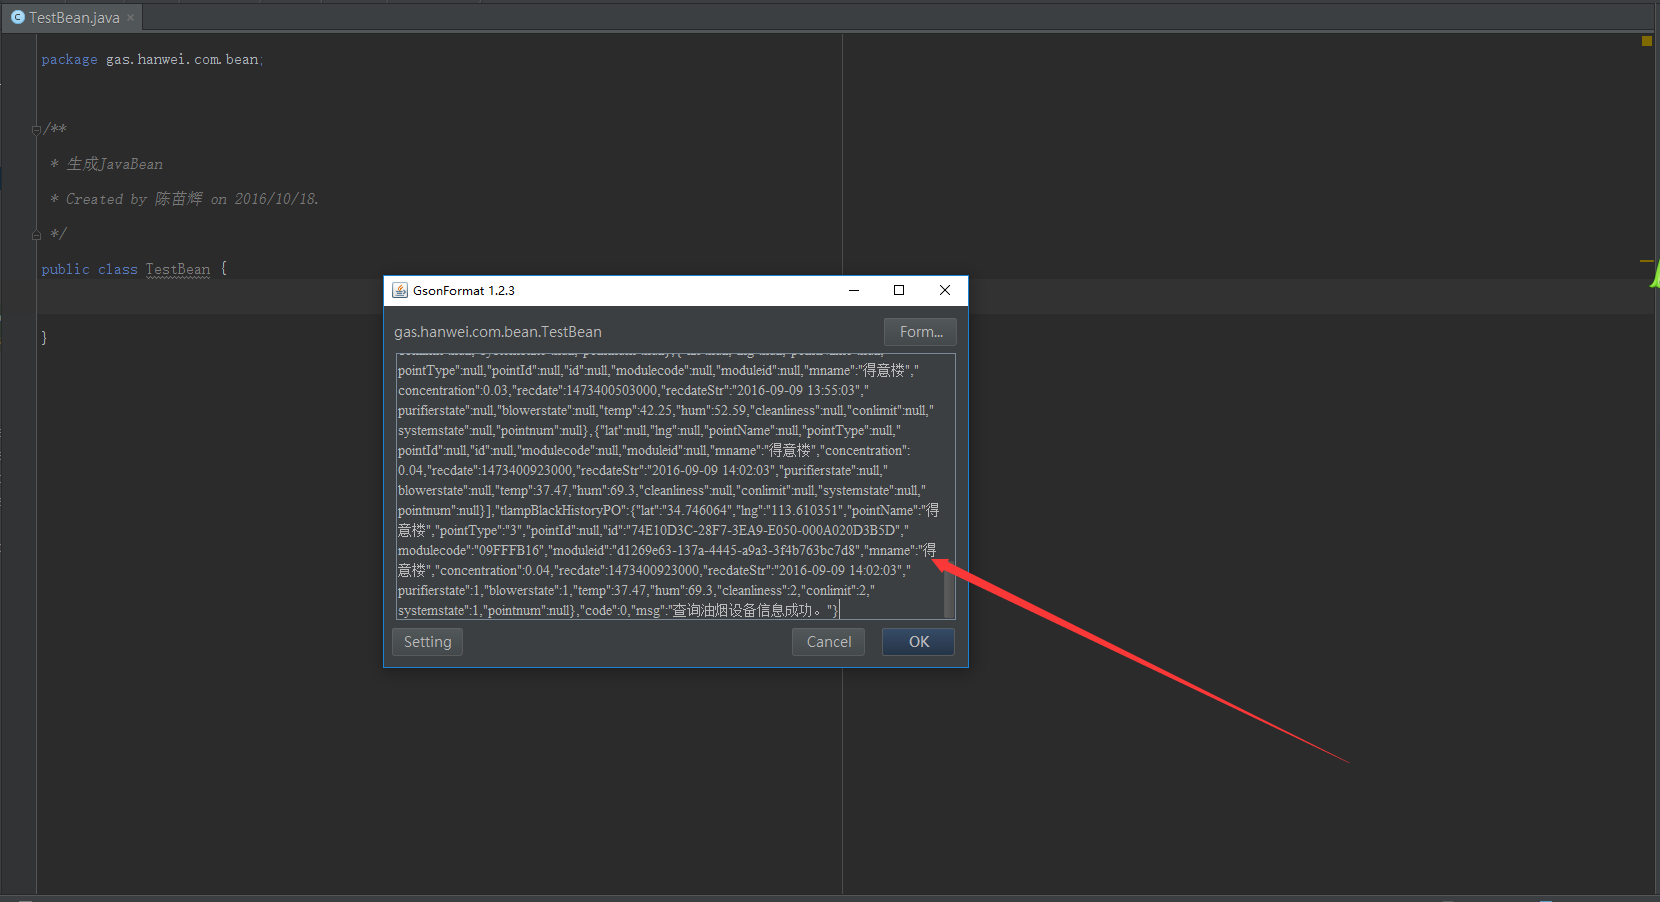
Task: Close the GsonFormat 1.2.3 dialog
Action: tap(945, 291)
